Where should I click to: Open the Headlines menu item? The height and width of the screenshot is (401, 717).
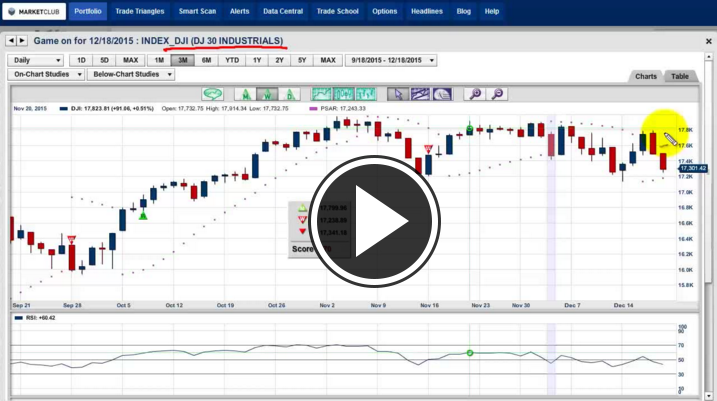click(427, 11)
